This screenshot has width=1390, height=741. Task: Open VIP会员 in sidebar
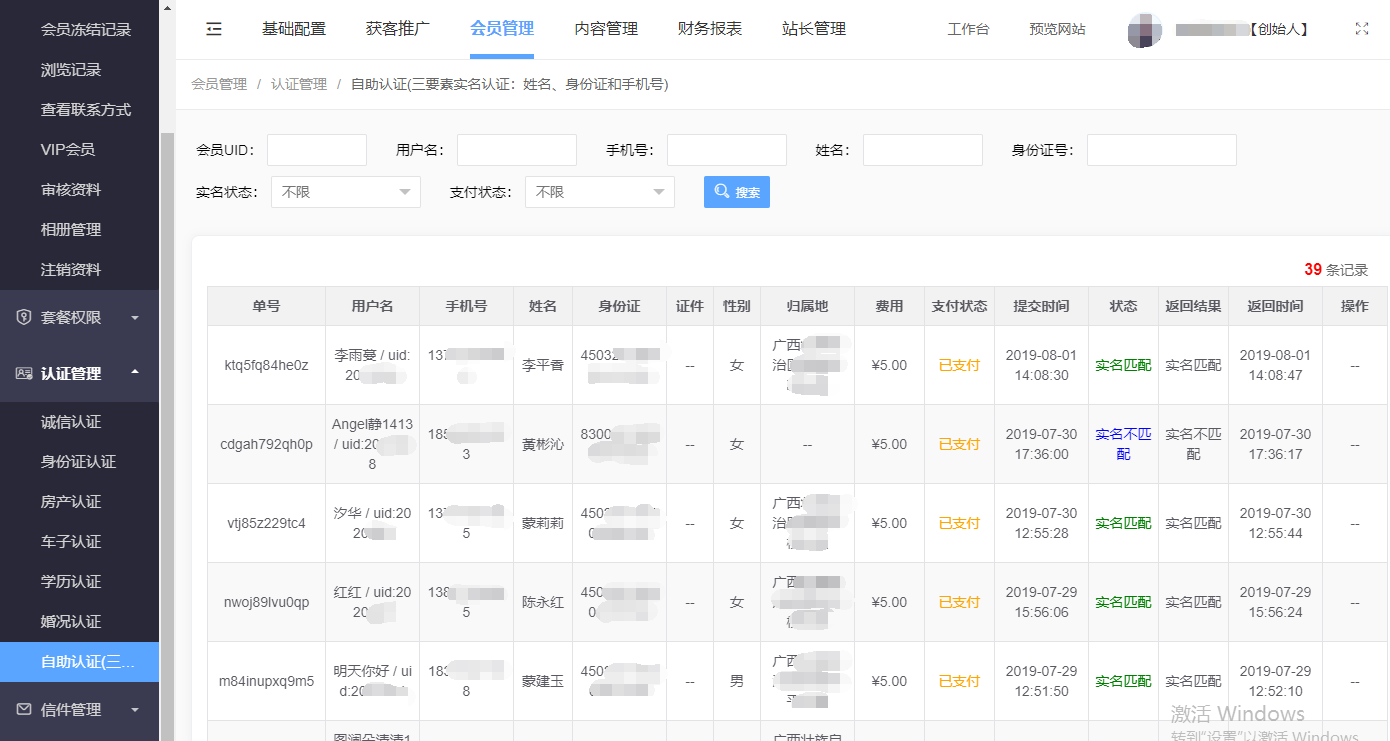(68, 150)
